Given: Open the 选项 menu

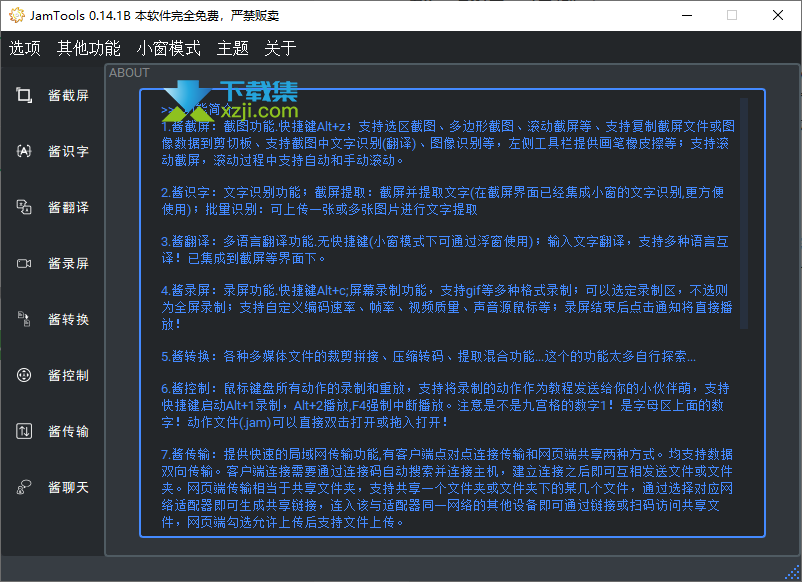Looking at the screenshot, I should pos(25,48).
